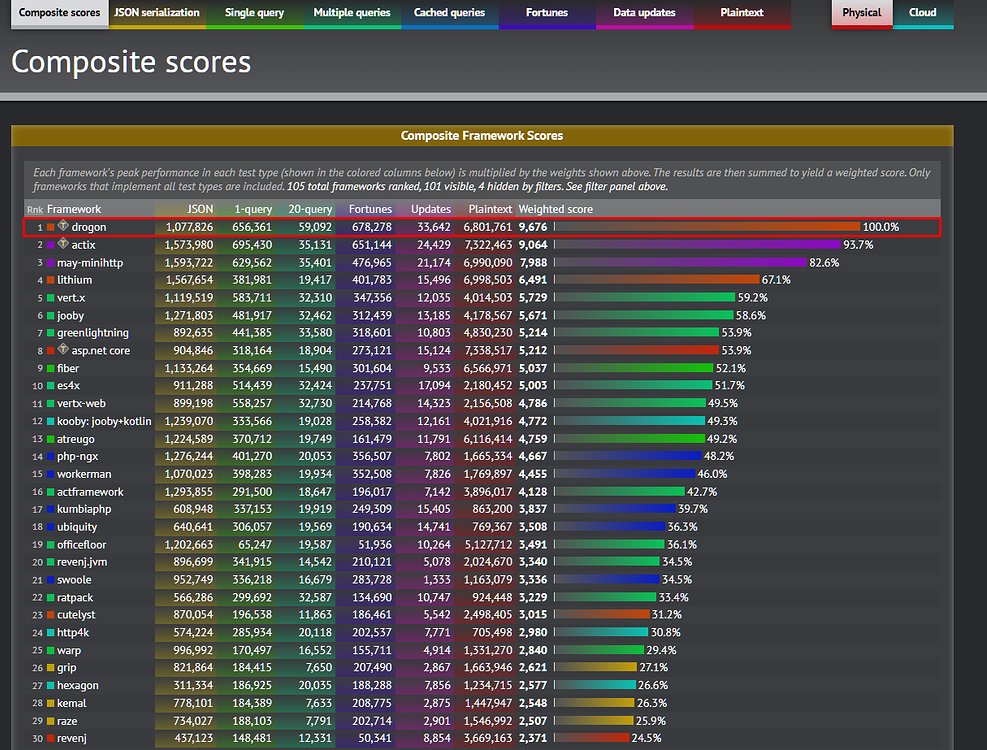Go to the Cached queries tab
Screen dimensions: 987x750
point(449,13)
